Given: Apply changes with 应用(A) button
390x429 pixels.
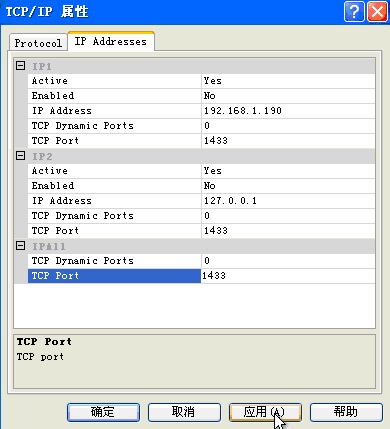Looking at the screenshot, I should click(265, 412).
